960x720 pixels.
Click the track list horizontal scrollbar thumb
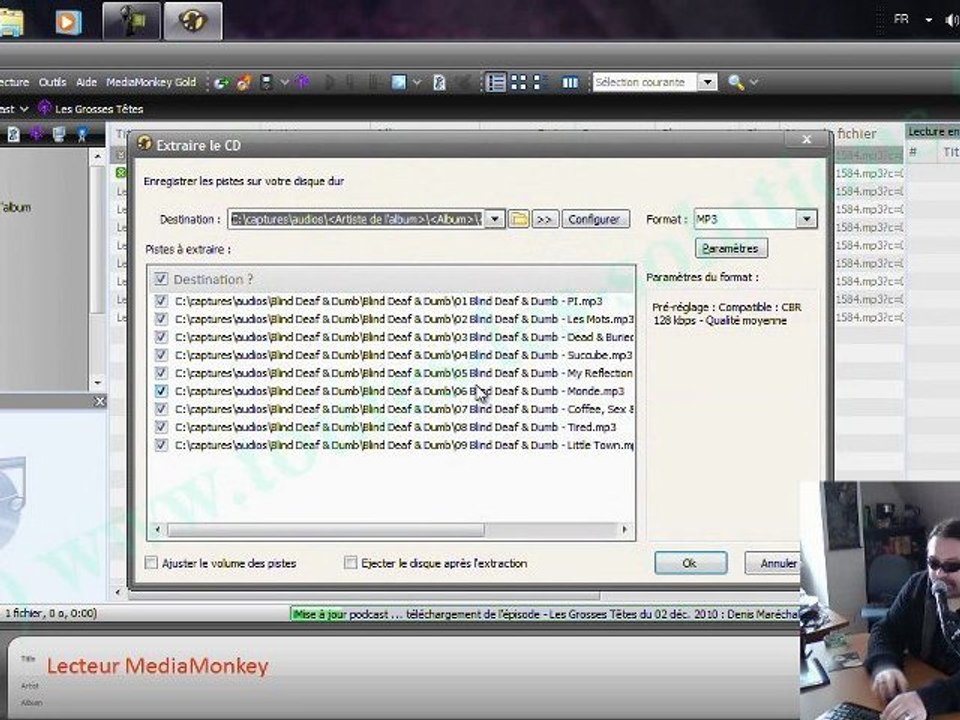(x=326, y=529)
